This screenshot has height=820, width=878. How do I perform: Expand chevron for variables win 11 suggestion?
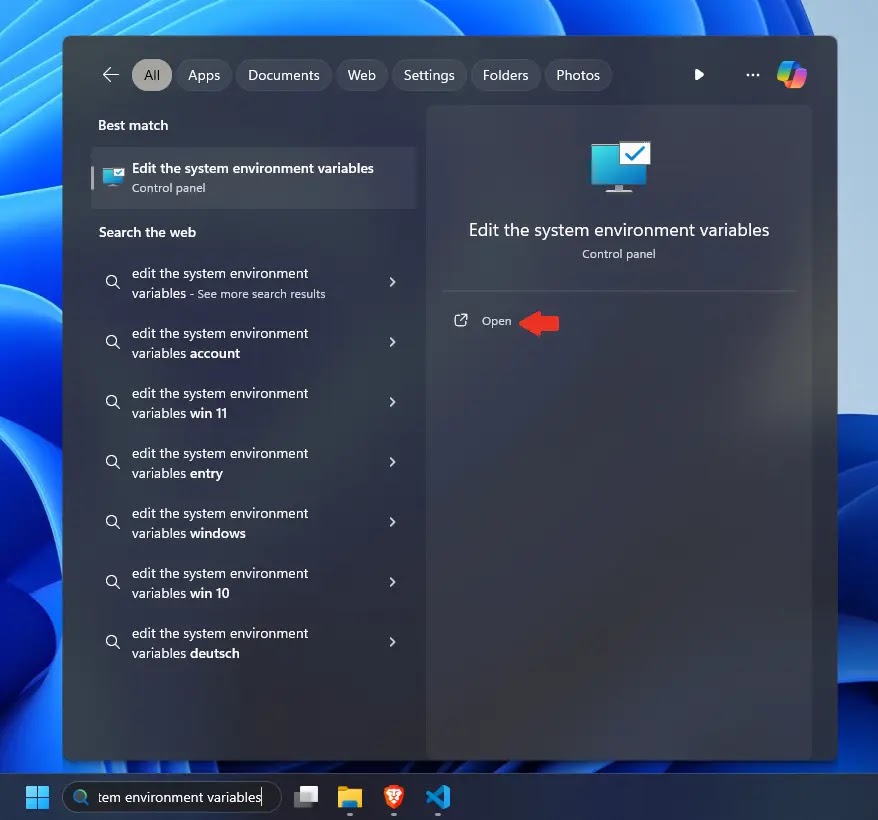tap(393, 402)
